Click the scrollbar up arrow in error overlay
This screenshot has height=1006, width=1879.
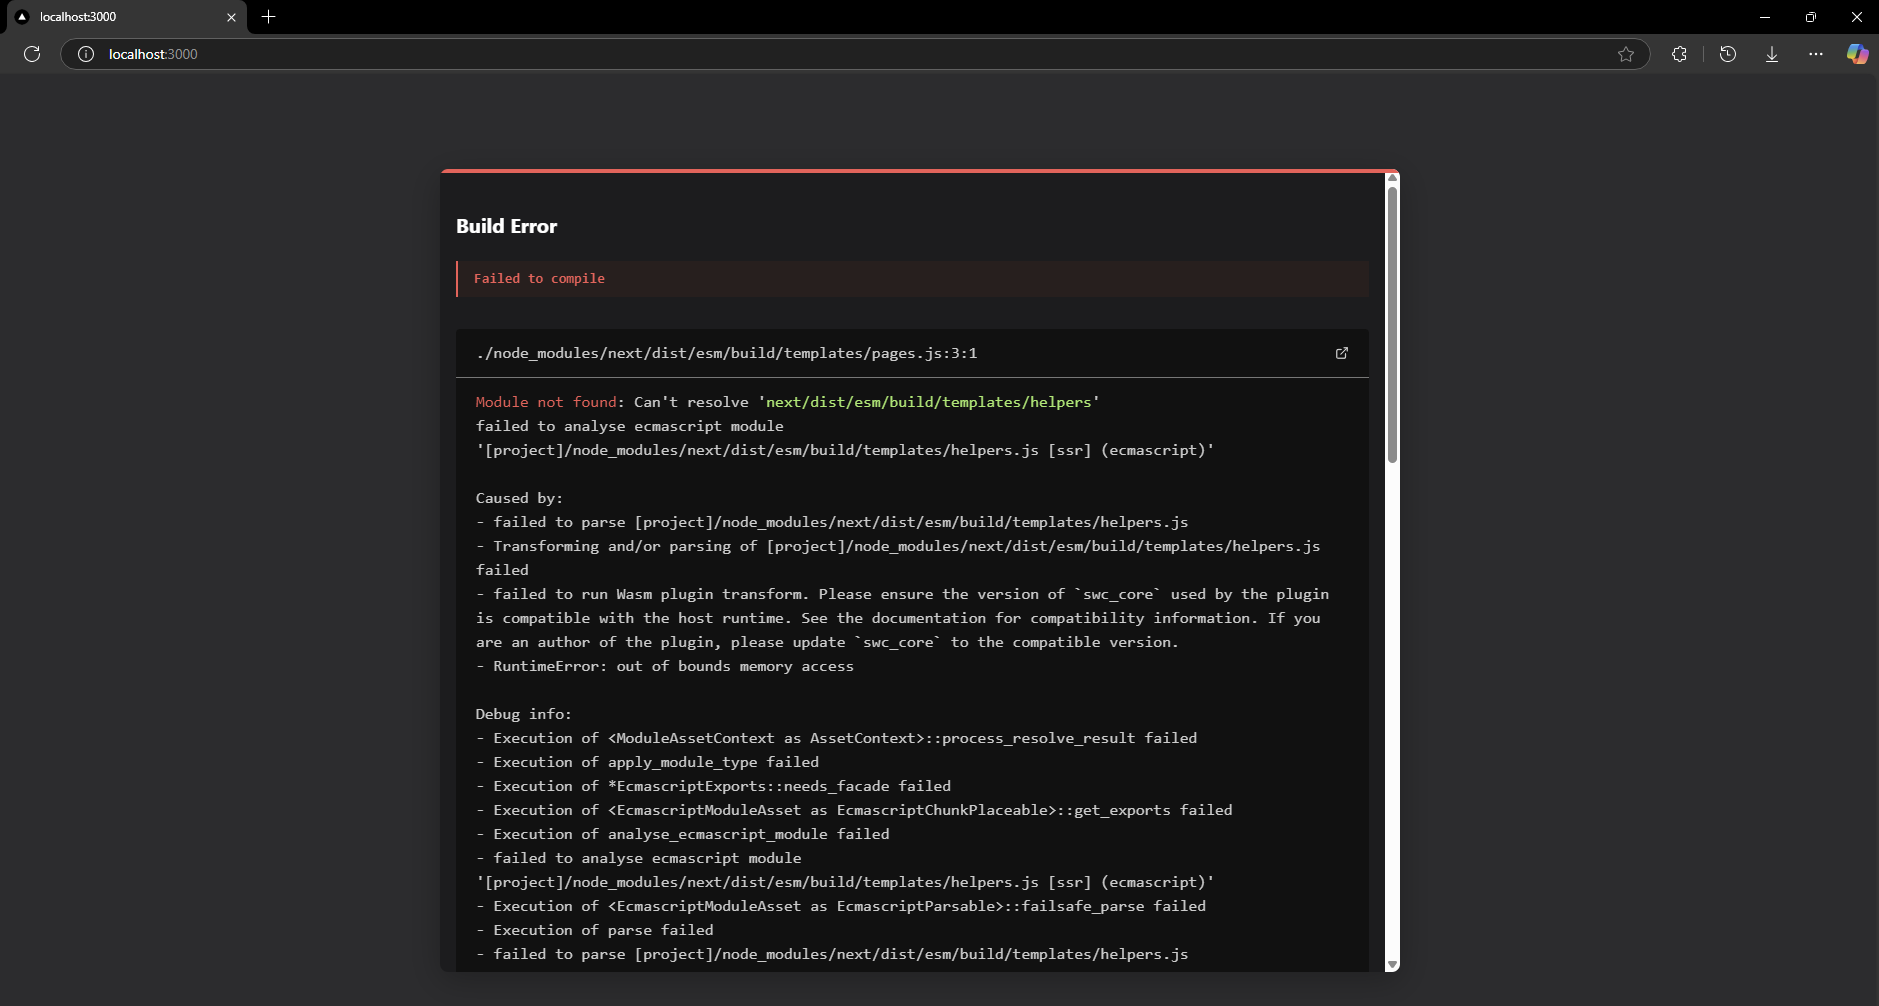tap(1392, 178)
